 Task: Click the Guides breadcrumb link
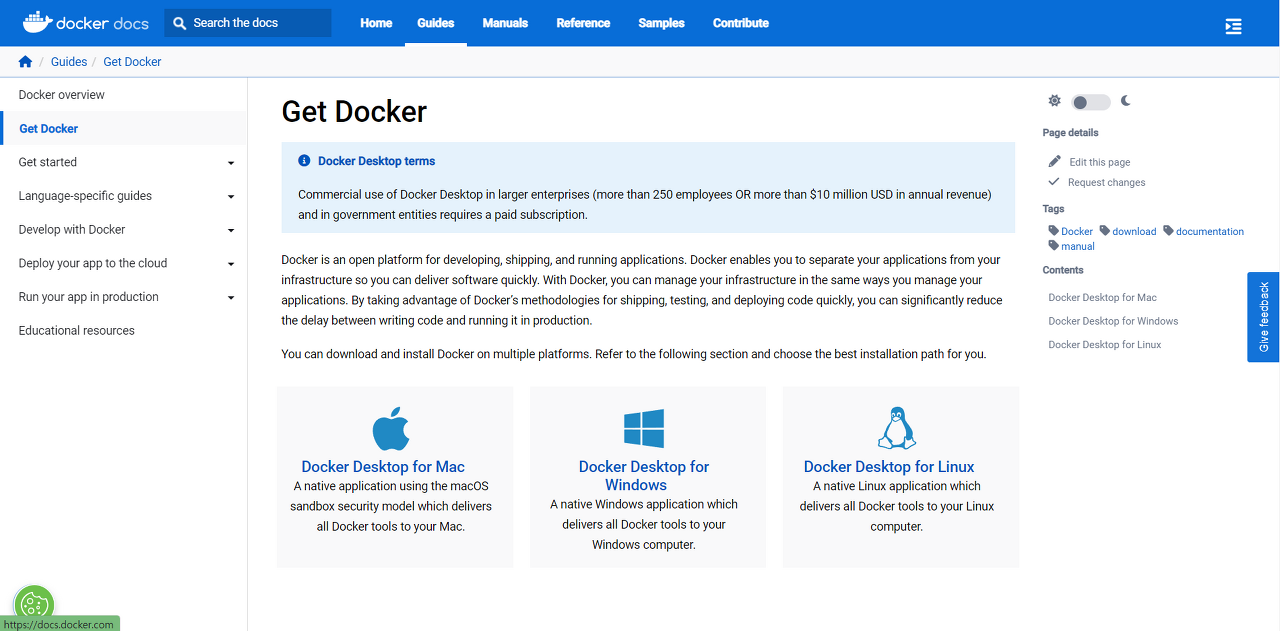pyautogui.click(x=69, y=62)
